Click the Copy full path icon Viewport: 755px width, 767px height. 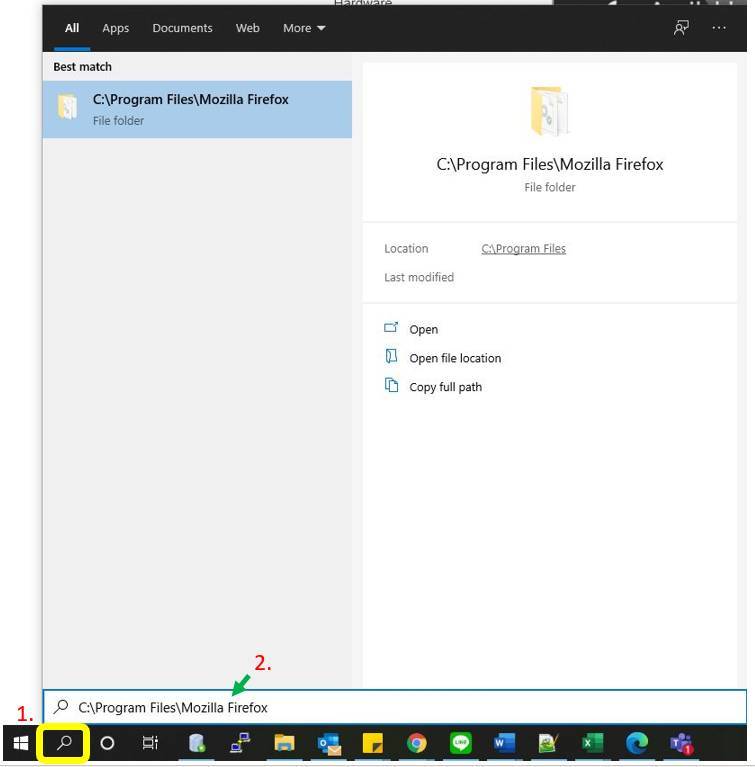click(x=391, y=385)
